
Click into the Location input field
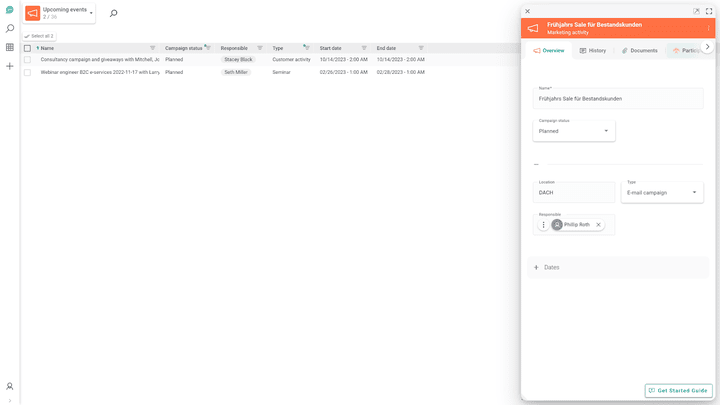[574, 193]
